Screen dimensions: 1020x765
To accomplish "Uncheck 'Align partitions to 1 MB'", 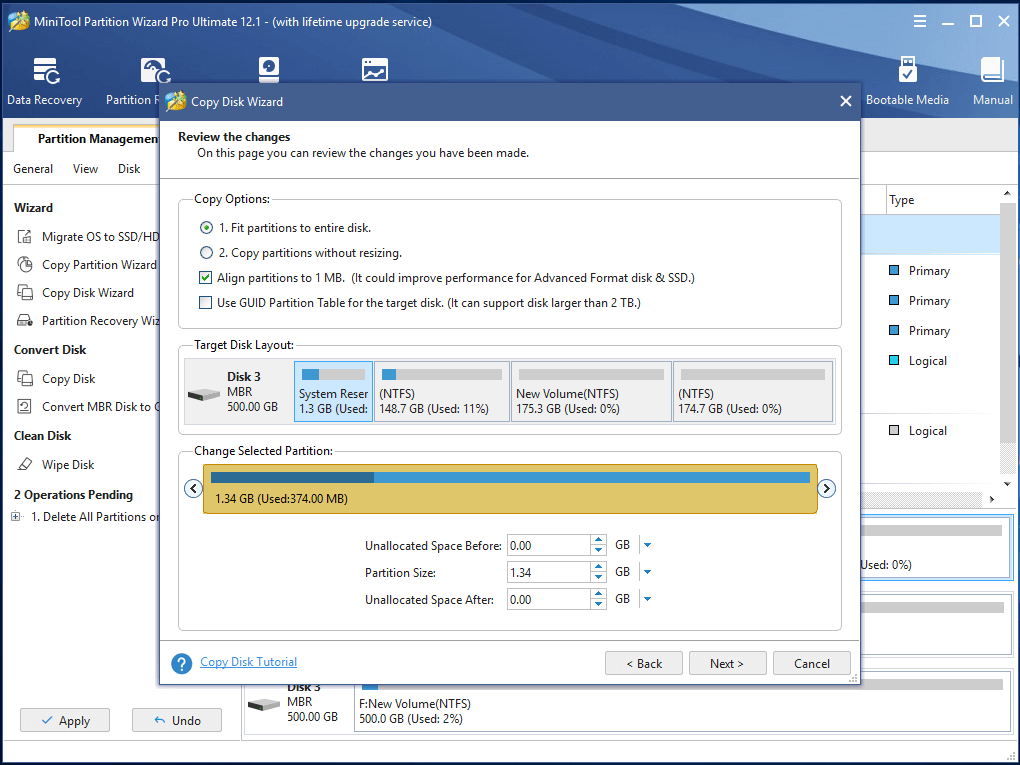I will coord(206,278).
